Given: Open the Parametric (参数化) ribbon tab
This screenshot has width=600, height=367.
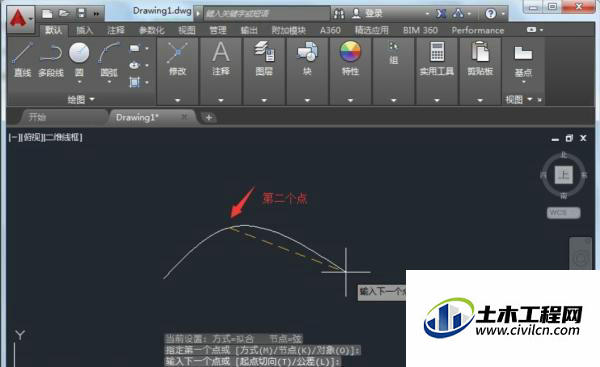Looking at the screenshot, I should (152, 30).
